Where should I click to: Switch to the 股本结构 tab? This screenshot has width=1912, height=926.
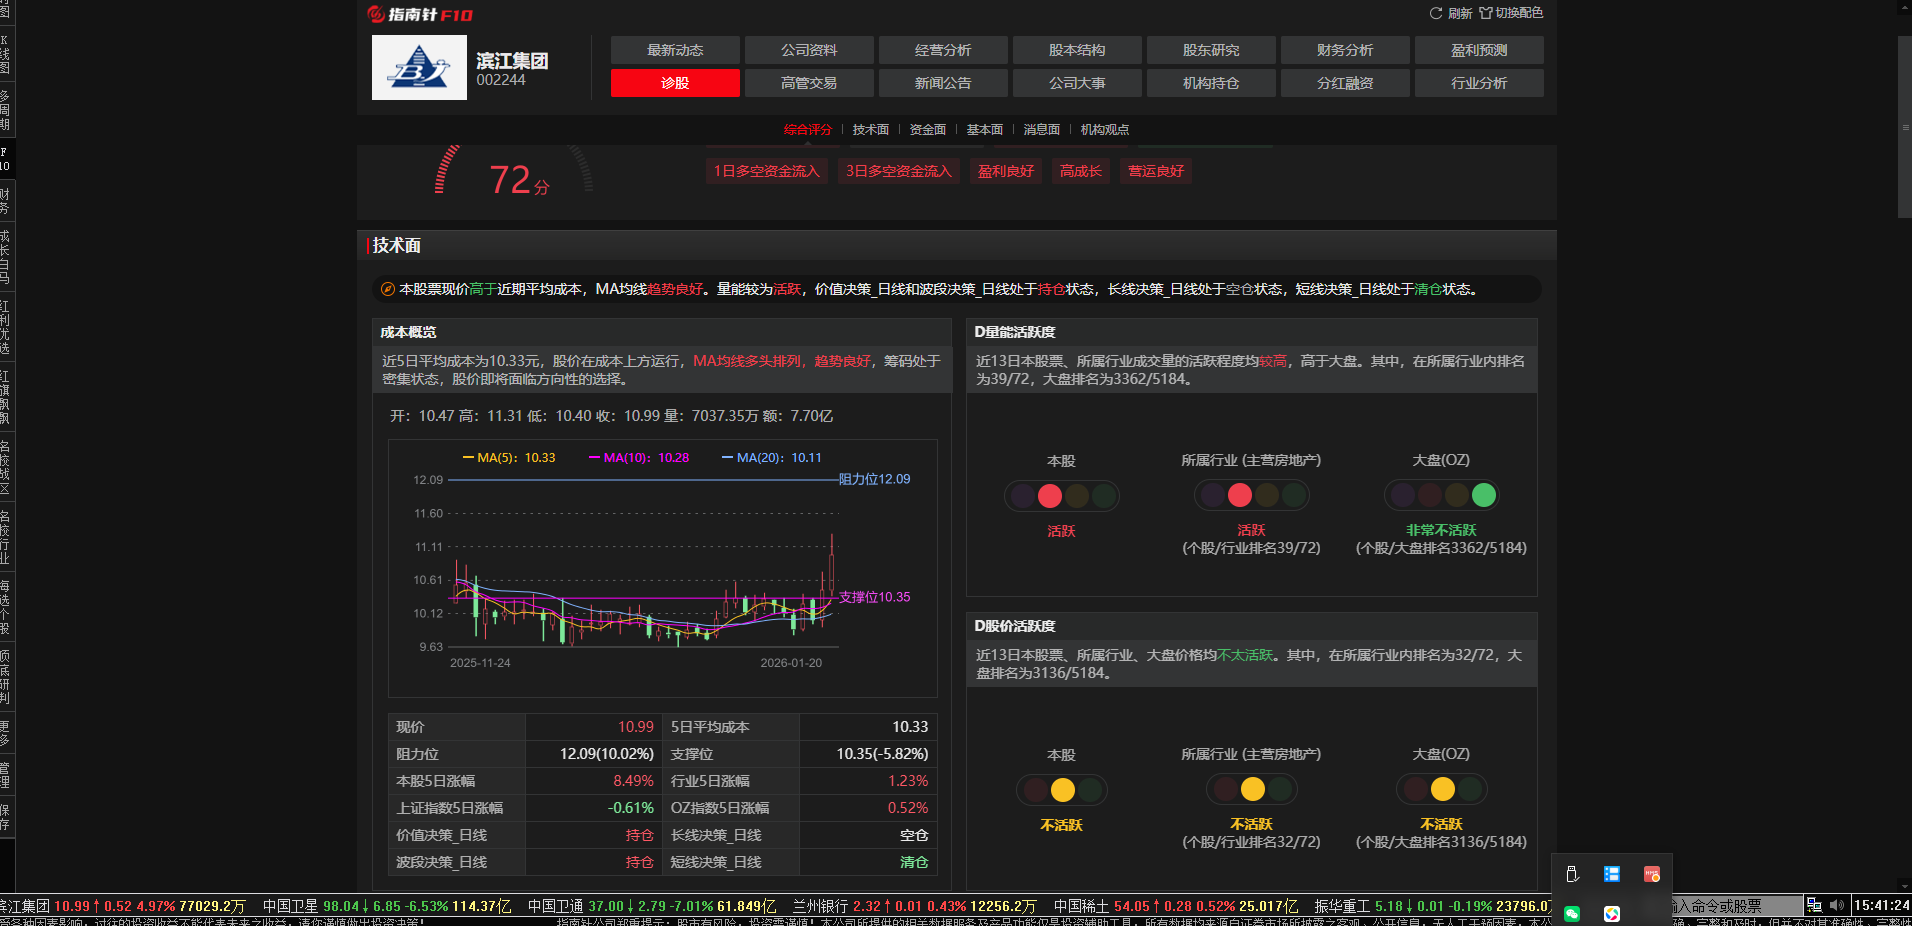click(x=1077, y=50)
